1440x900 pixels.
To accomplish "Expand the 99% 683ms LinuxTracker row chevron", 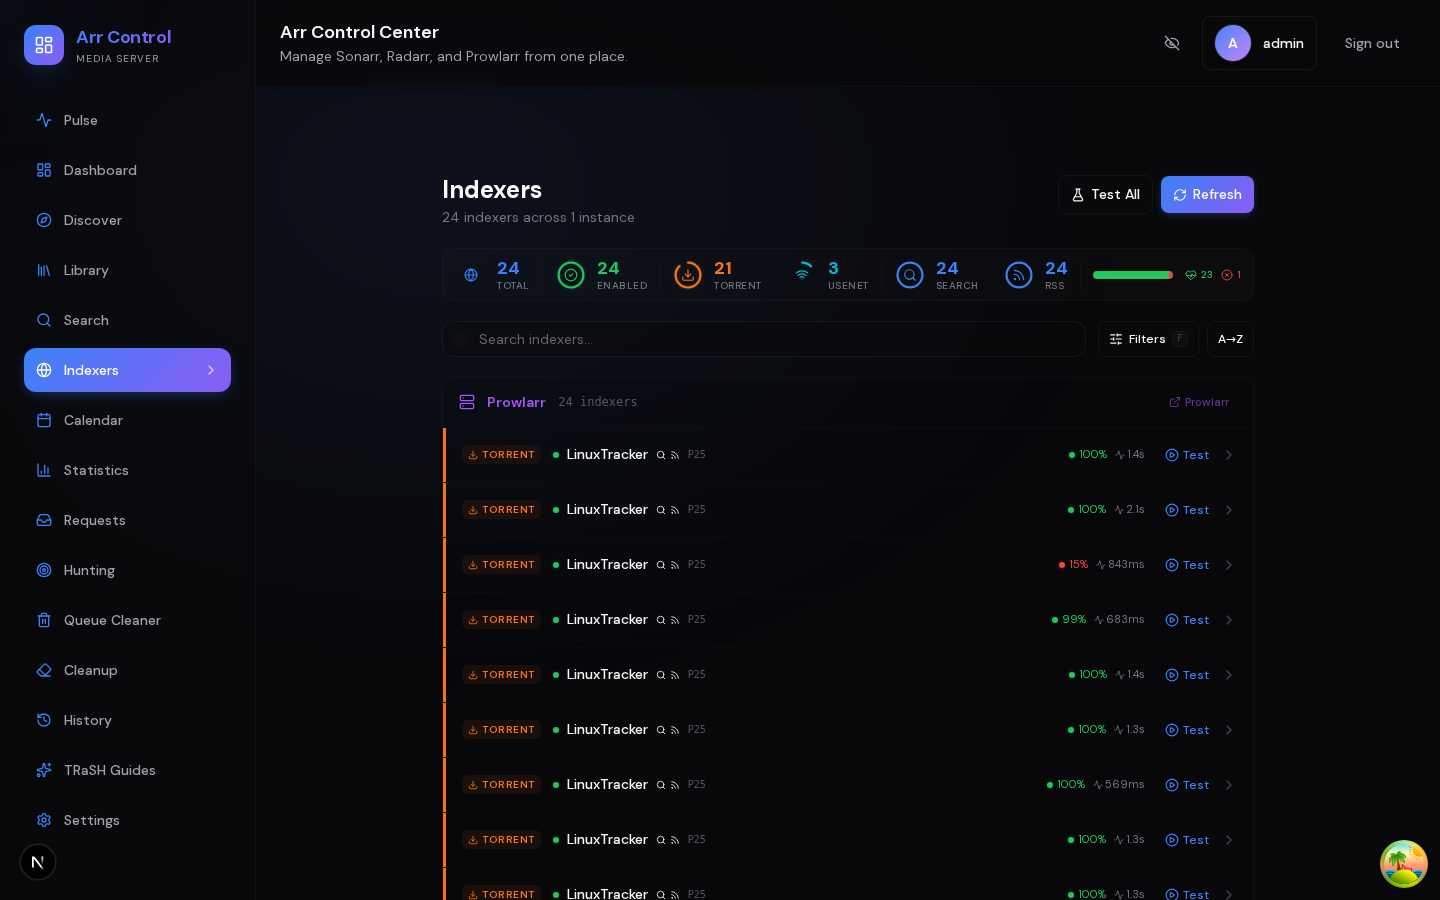I will [1229, 620].
